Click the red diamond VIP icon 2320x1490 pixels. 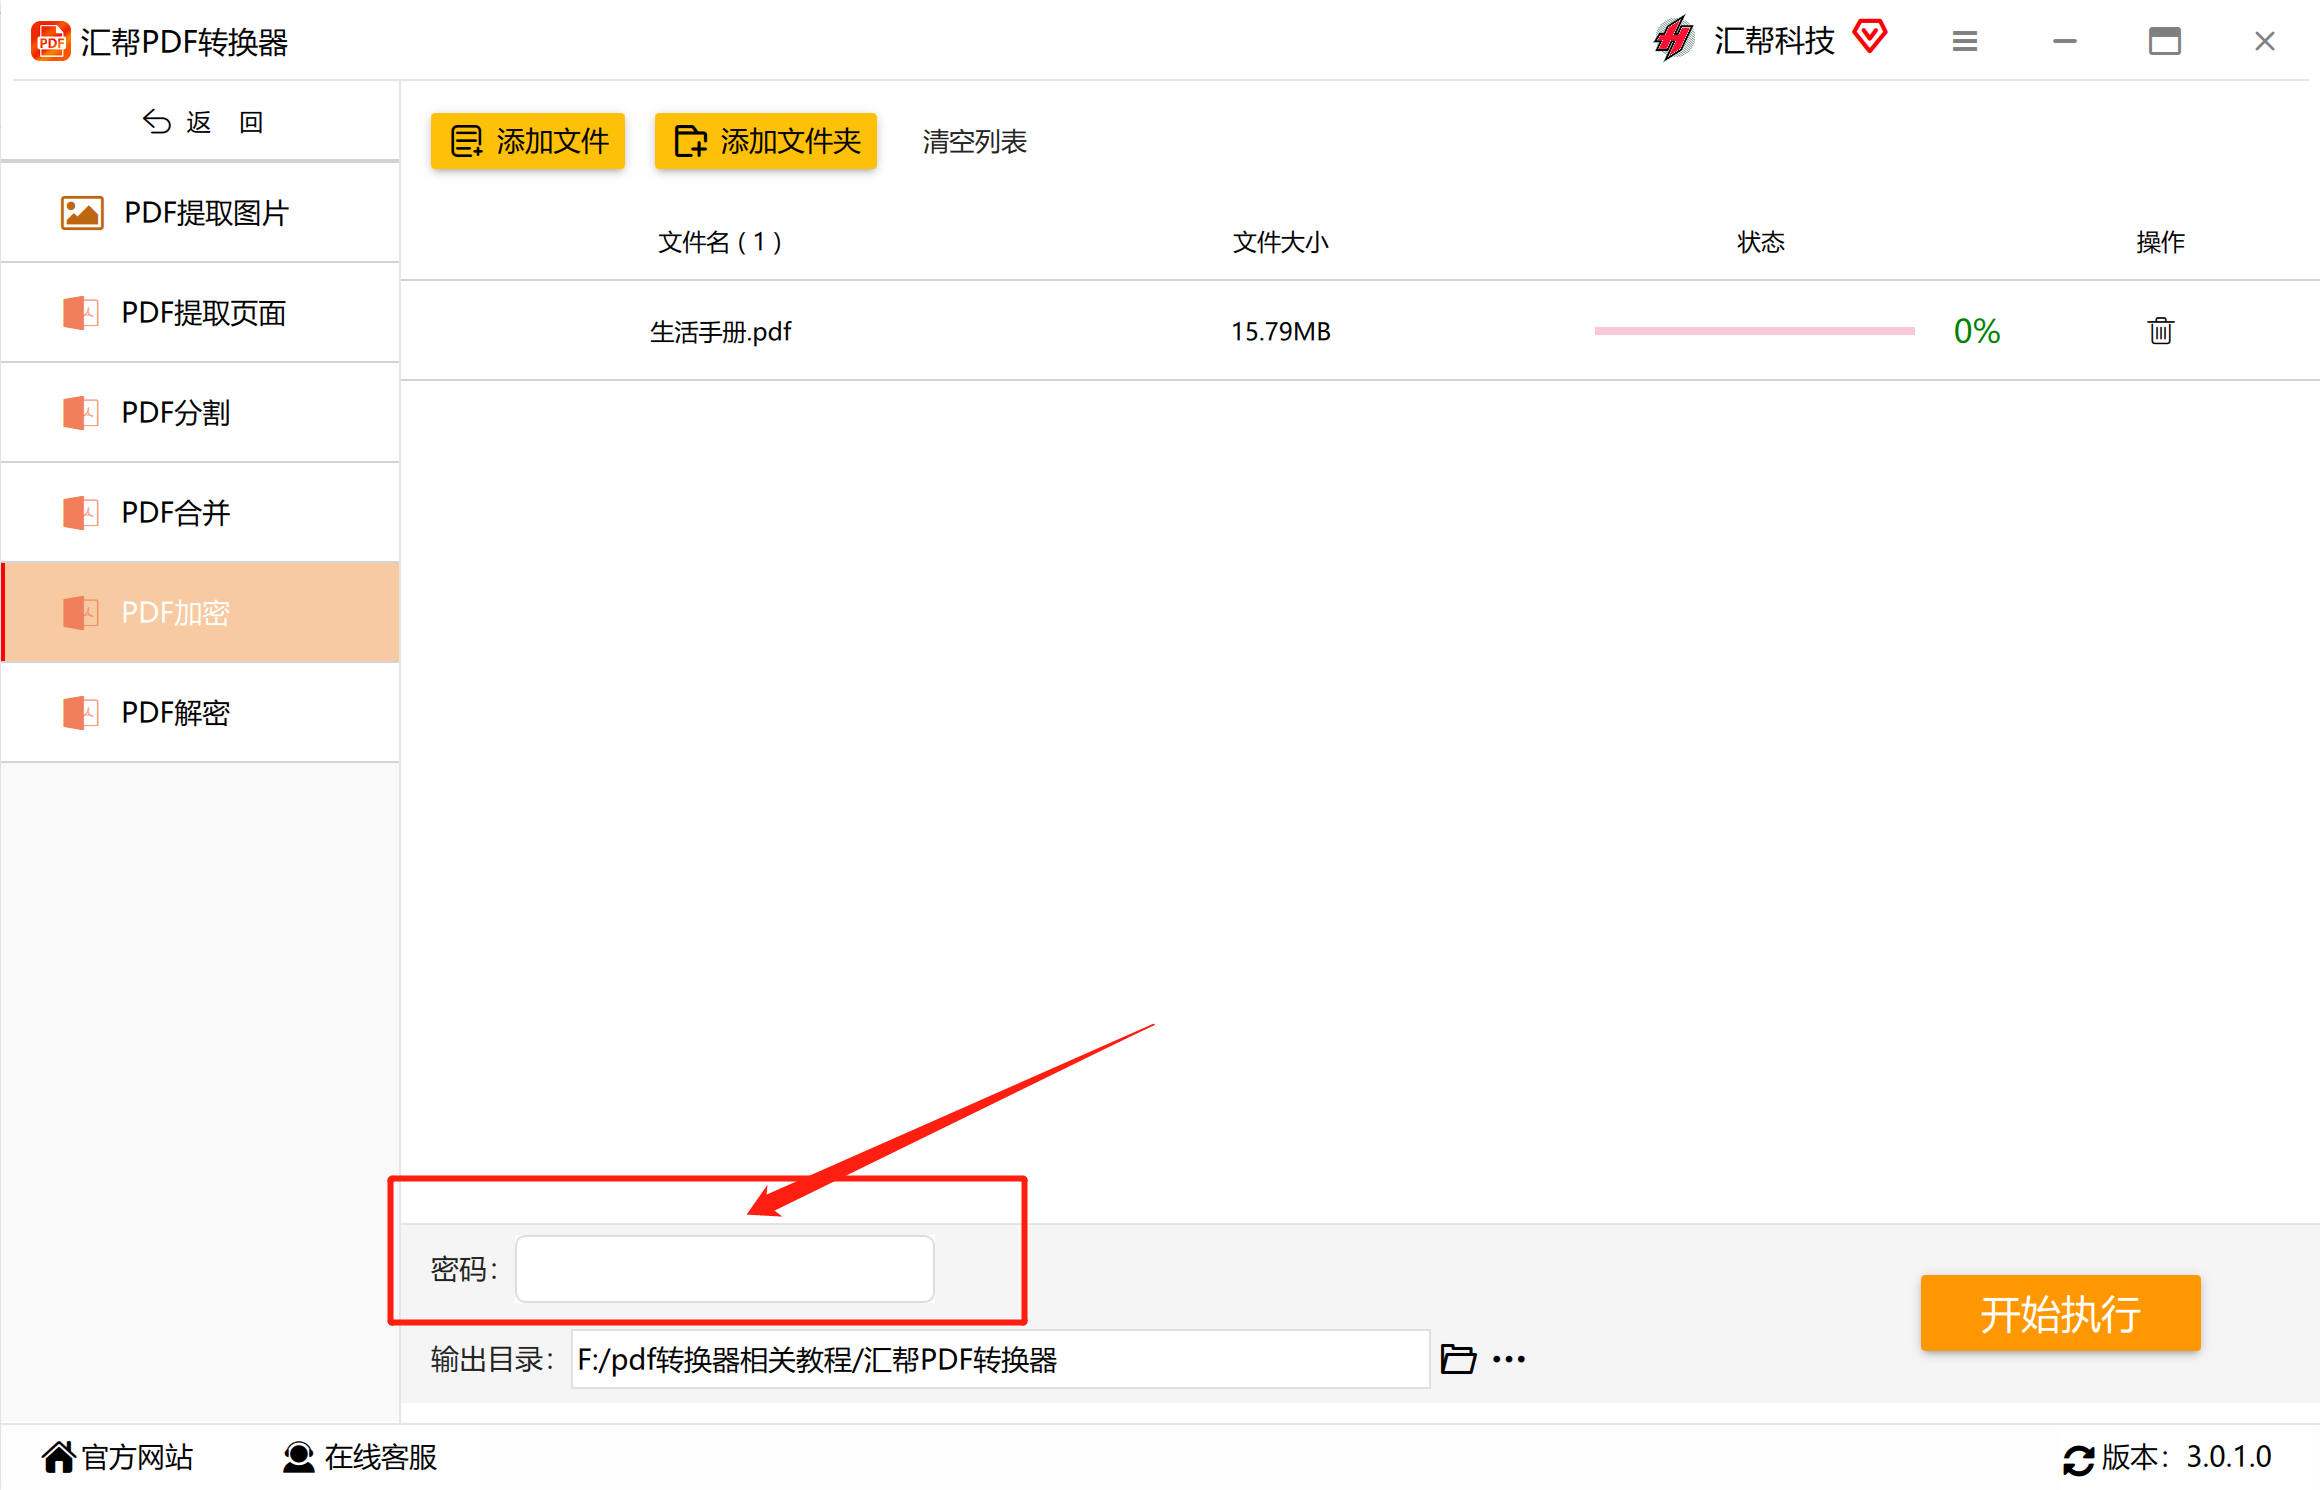pos(1869,37)
